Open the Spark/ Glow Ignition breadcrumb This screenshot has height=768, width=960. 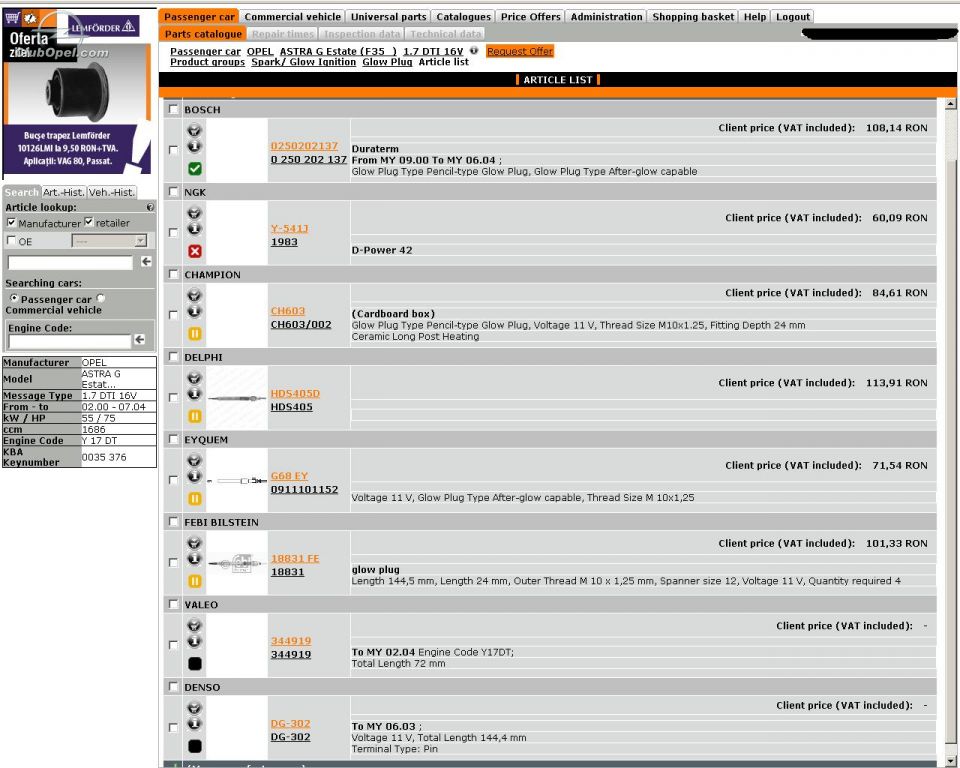click(x=304, y=62)
